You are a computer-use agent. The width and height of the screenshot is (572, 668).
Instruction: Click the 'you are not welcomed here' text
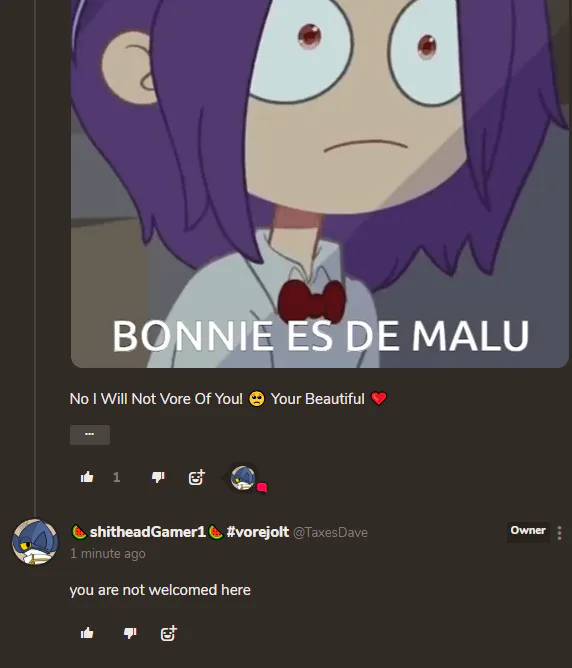(x=160, y=590)
